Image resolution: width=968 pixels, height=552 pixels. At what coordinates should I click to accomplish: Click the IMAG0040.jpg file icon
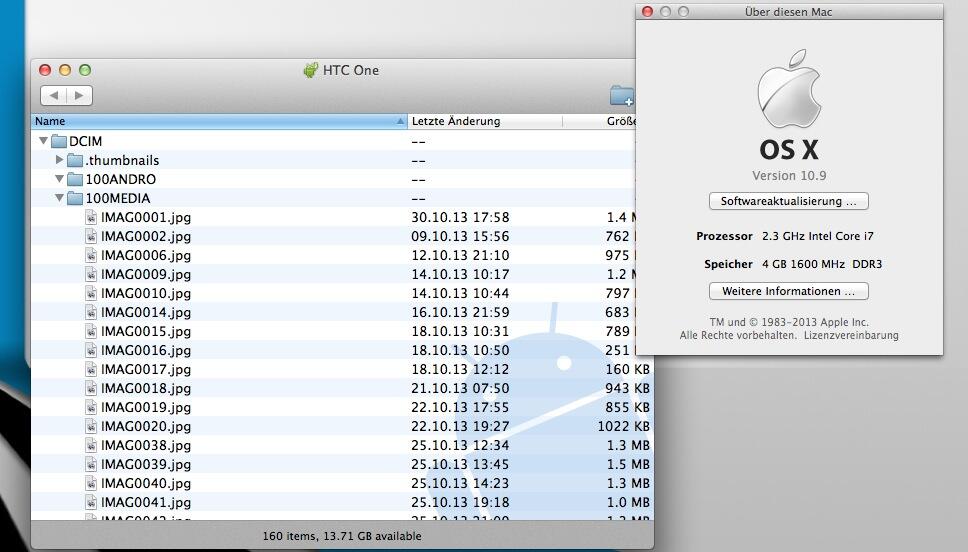tap(91, 483)
